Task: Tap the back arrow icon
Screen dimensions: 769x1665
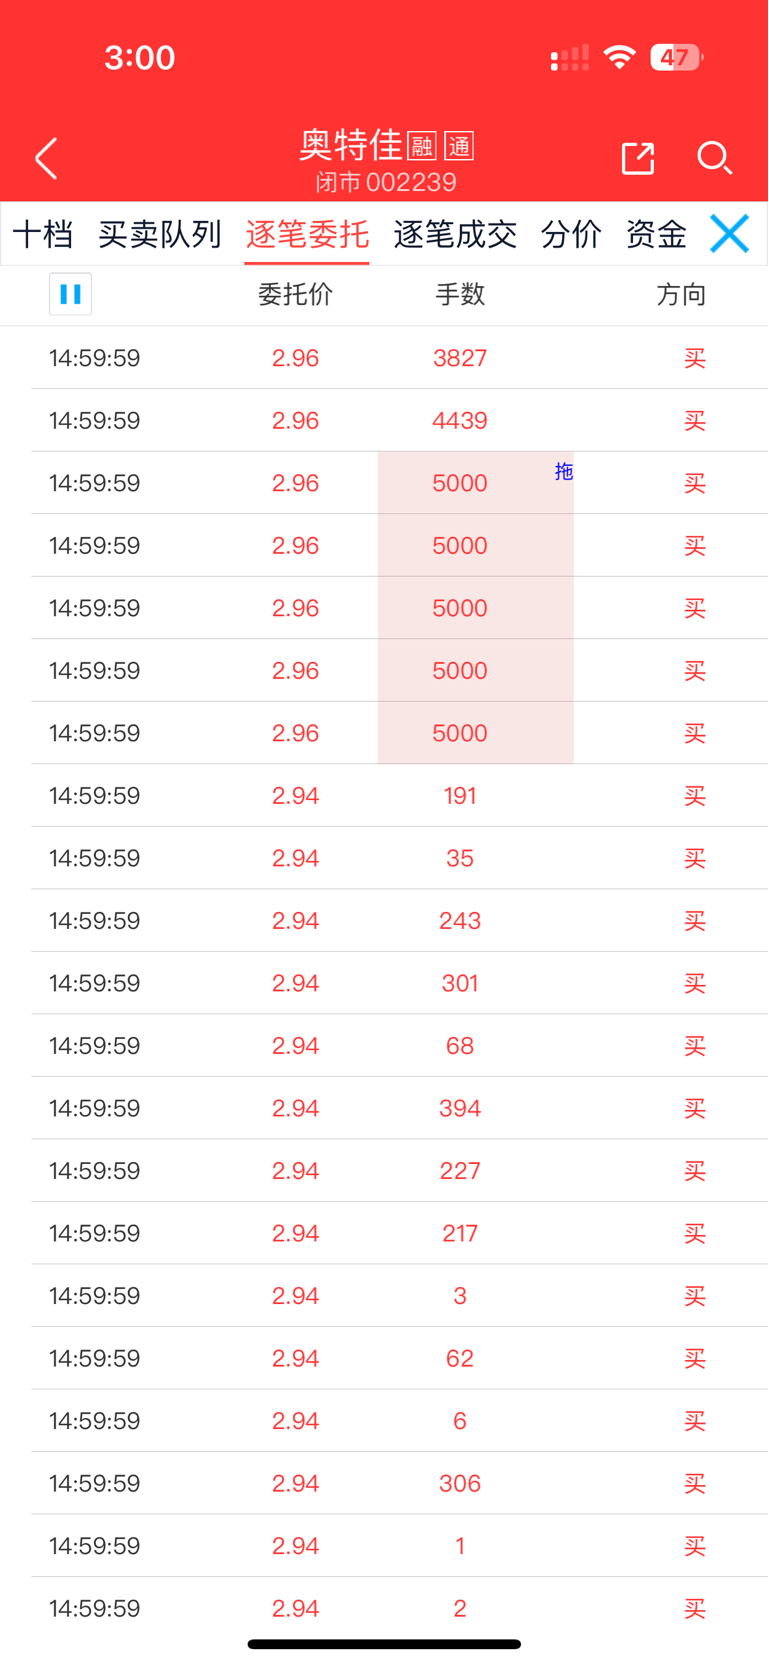Action: [46, 158]
